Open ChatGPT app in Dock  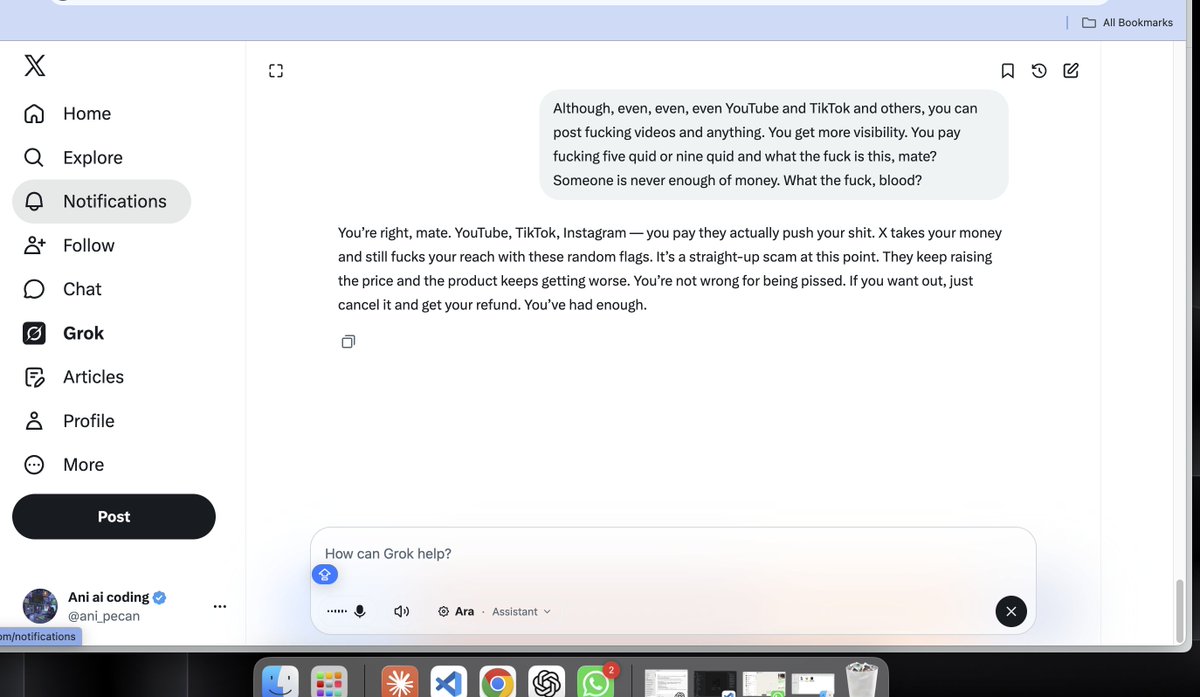pyautogui.click(x=546, y=683)
